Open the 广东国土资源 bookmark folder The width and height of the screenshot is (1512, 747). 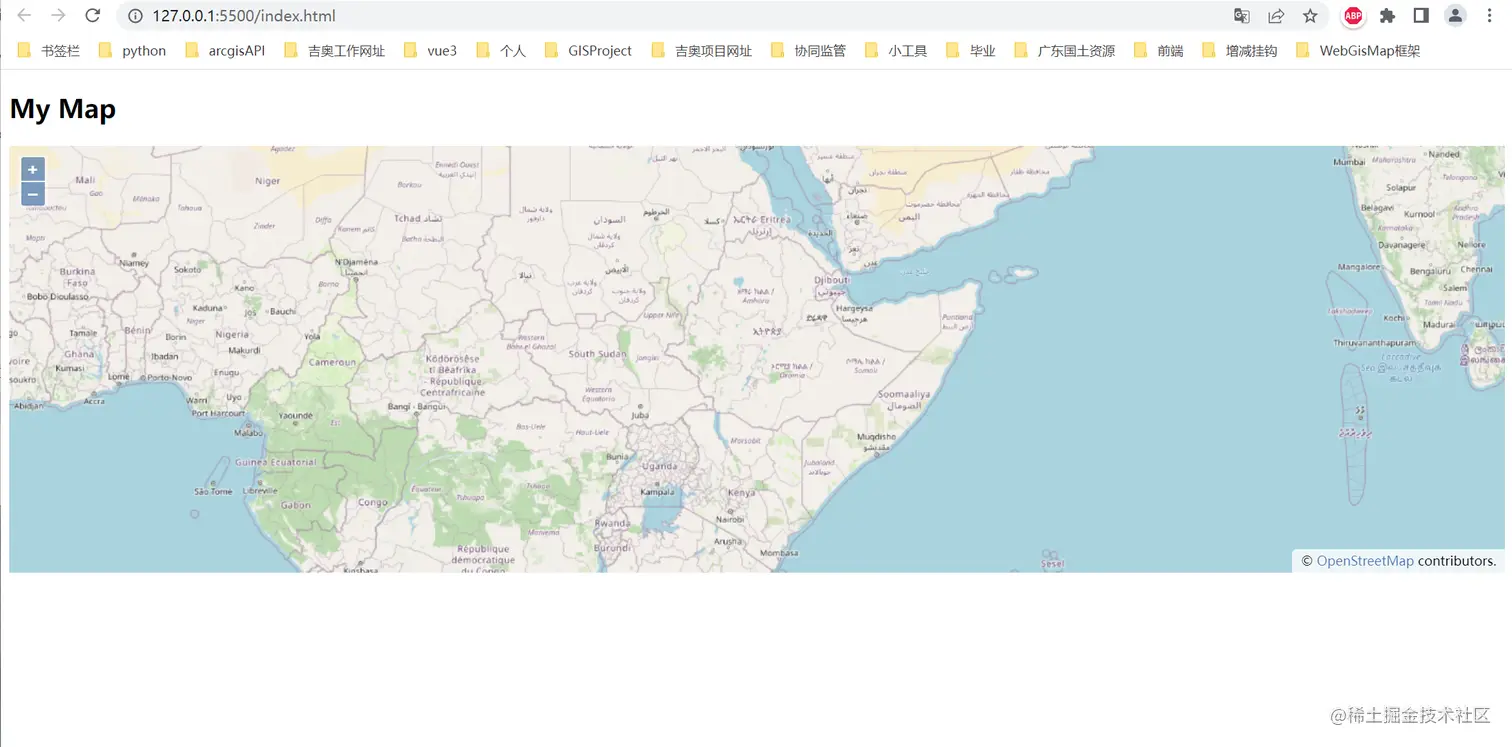coord(1064,51)
